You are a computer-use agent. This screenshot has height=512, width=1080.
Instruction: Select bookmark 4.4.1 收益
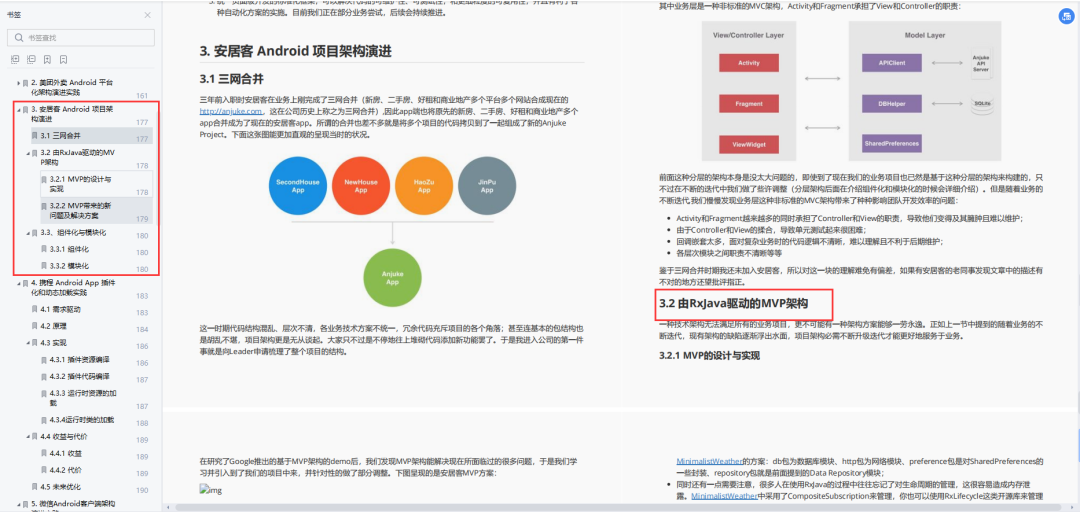click(x=65, y=453)
